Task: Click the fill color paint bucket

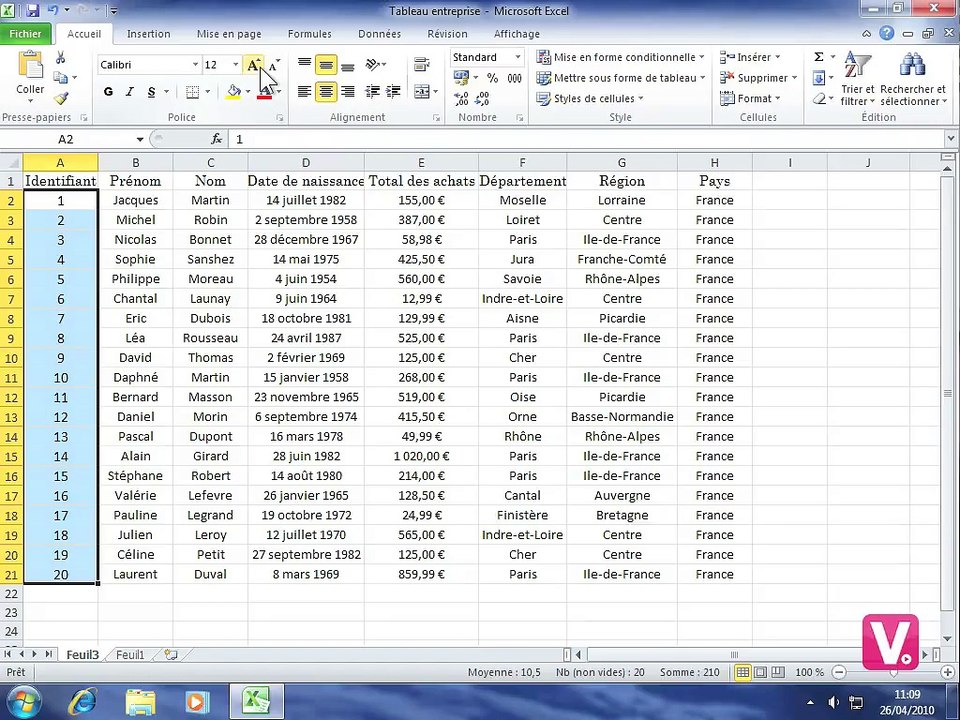Action: pos(233,92)
